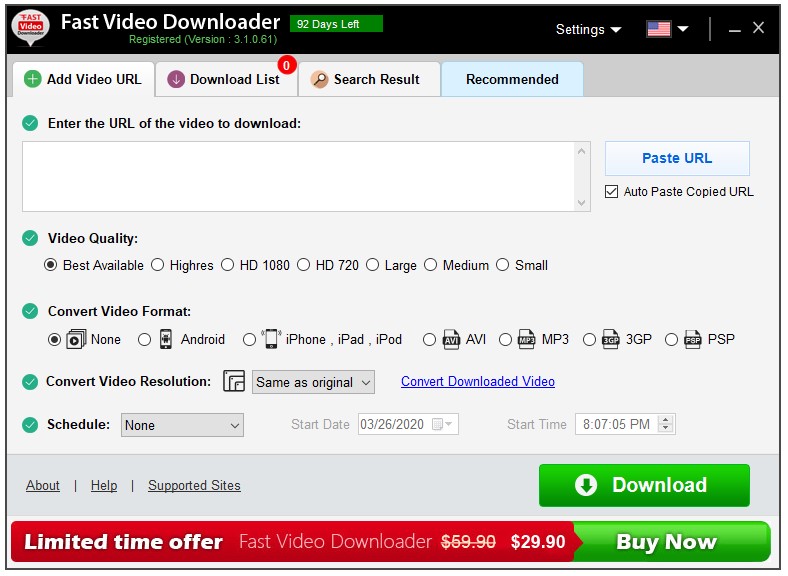Click the purple download arrow icon on Download List tab

(176, 79)
